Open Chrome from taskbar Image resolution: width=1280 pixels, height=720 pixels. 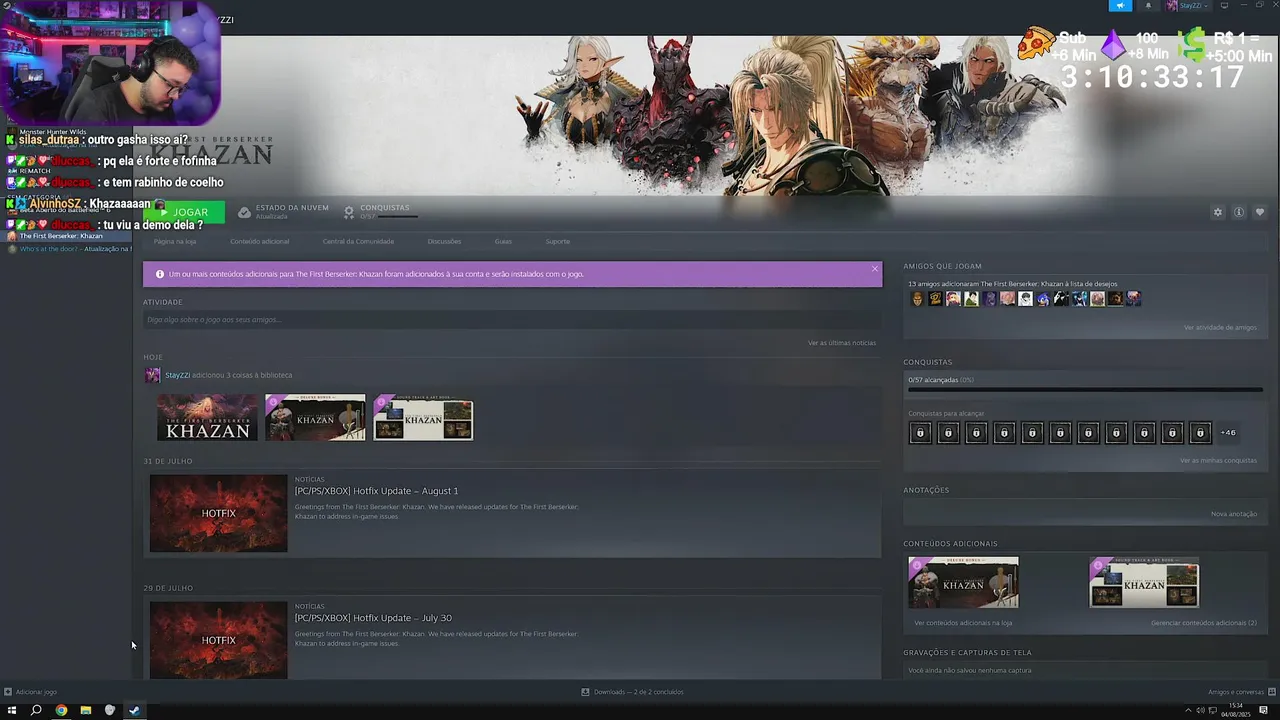coord(61,710)
